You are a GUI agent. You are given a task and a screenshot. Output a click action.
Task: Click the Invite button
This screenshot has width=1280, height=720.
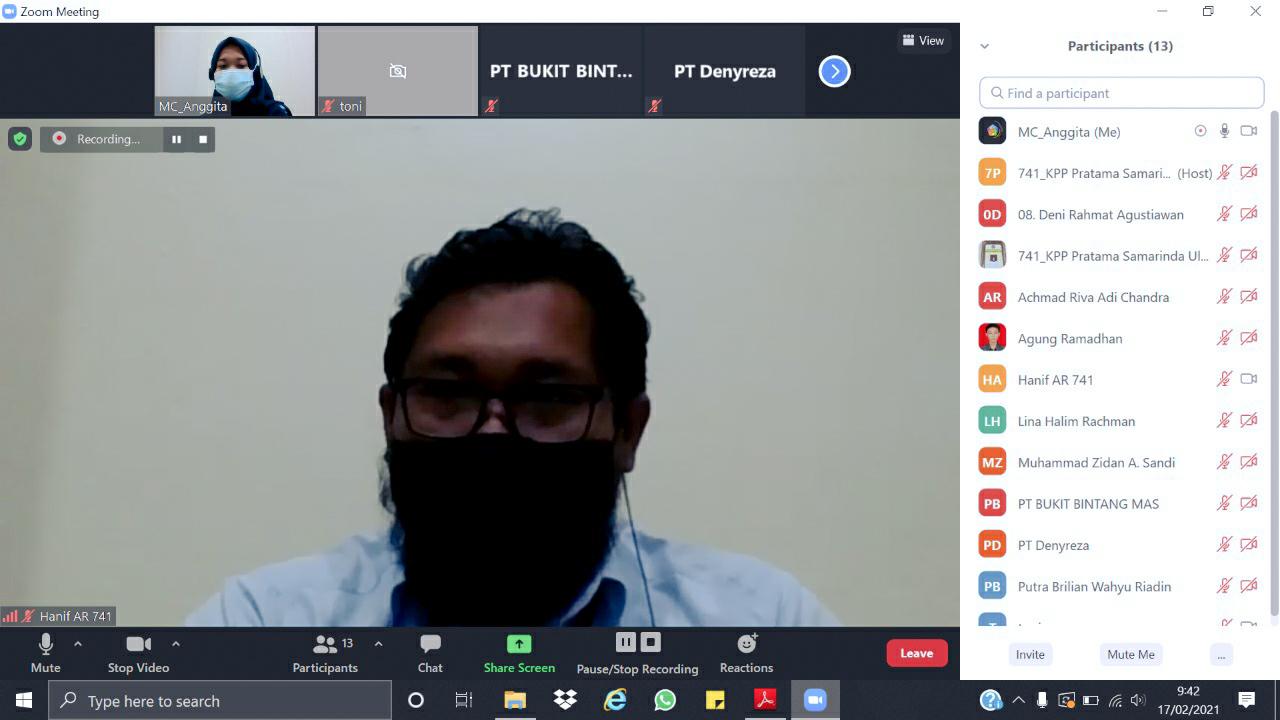coord(1030,654)
